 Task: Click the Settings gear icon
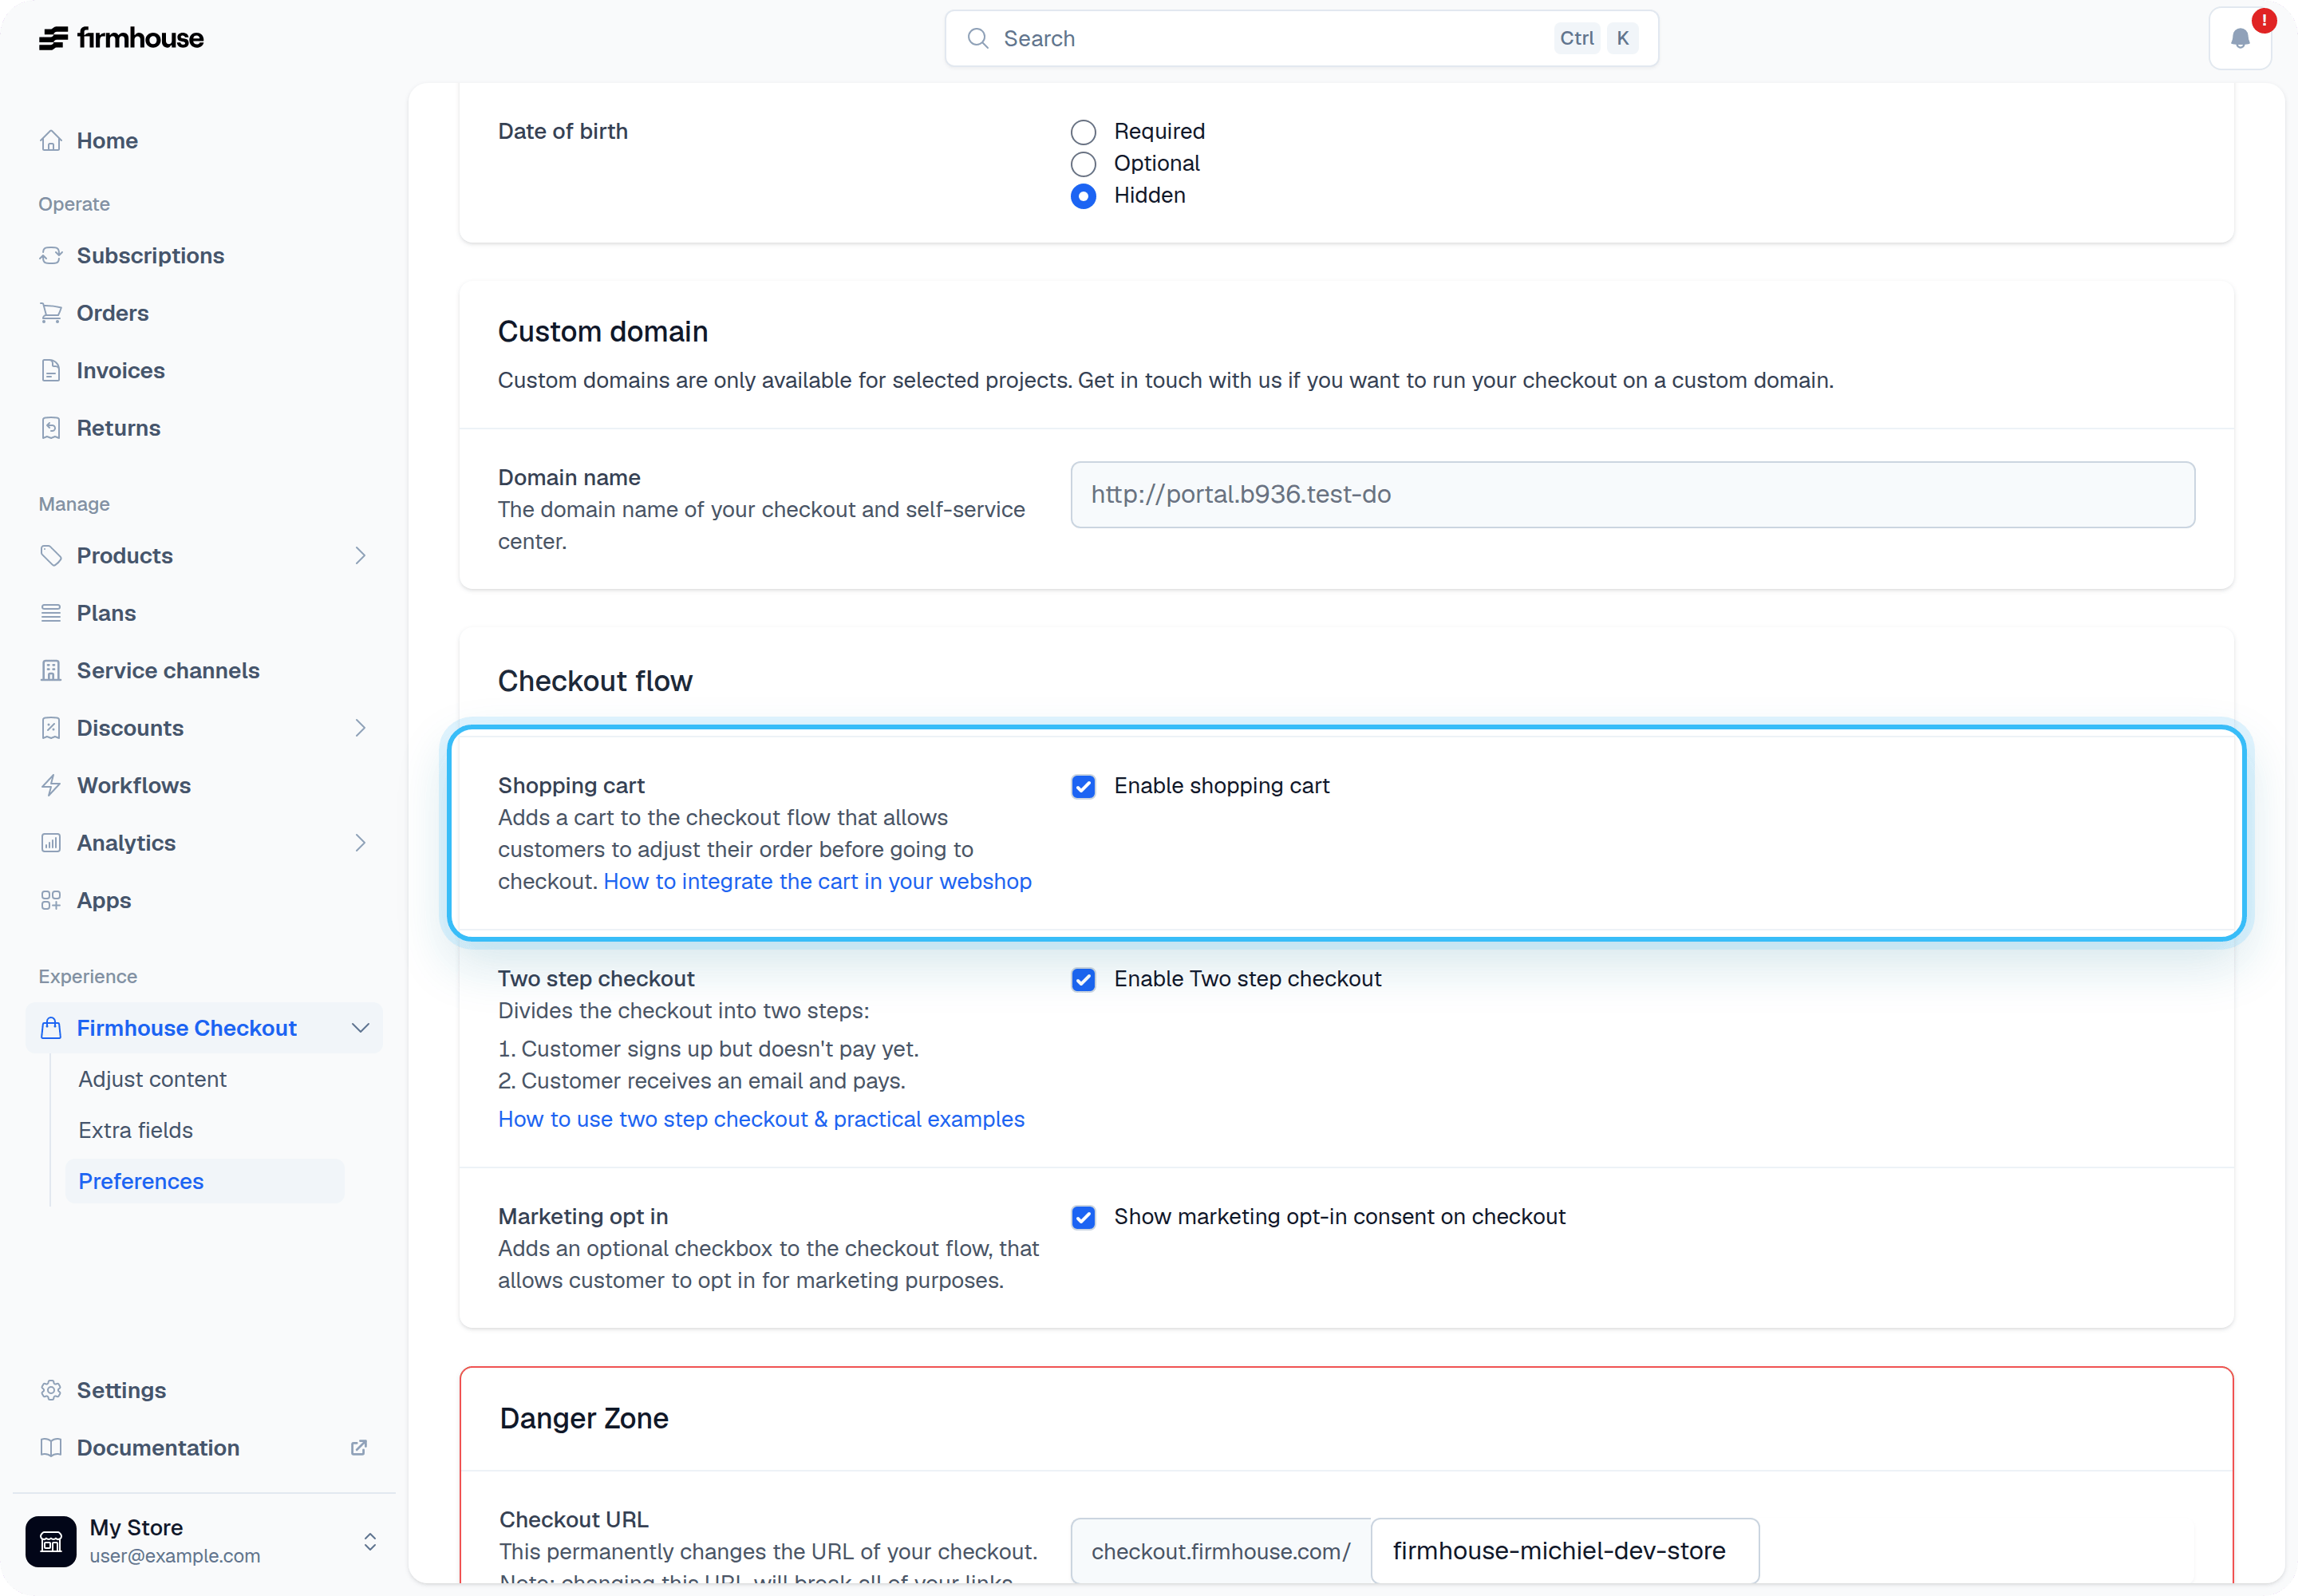51,1390
